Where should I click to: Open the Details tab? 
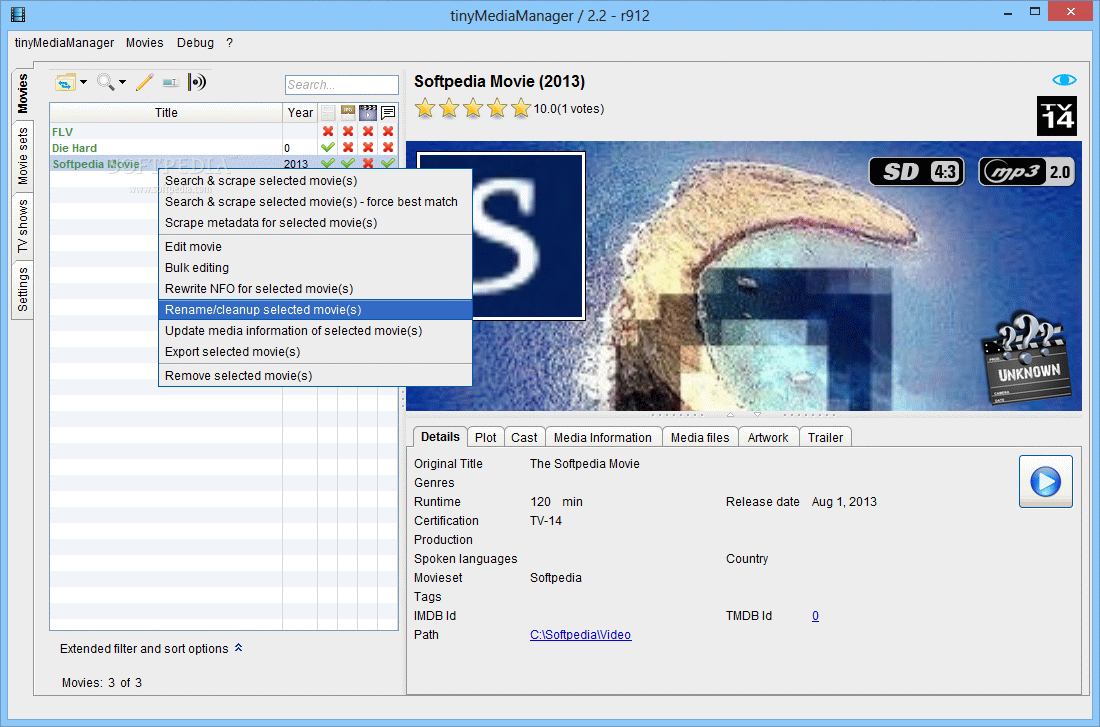click(x=440, y=436)
